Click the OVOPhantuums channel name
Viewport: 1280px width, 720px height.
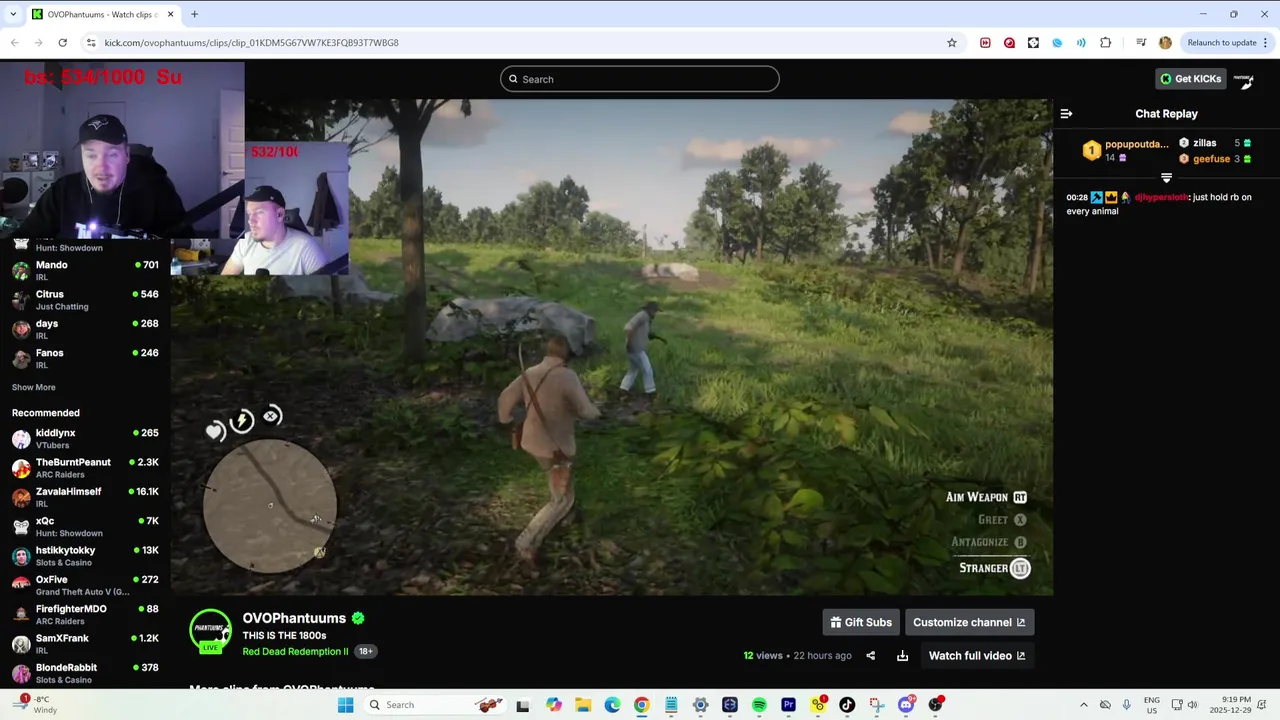[x=294, y=618]
